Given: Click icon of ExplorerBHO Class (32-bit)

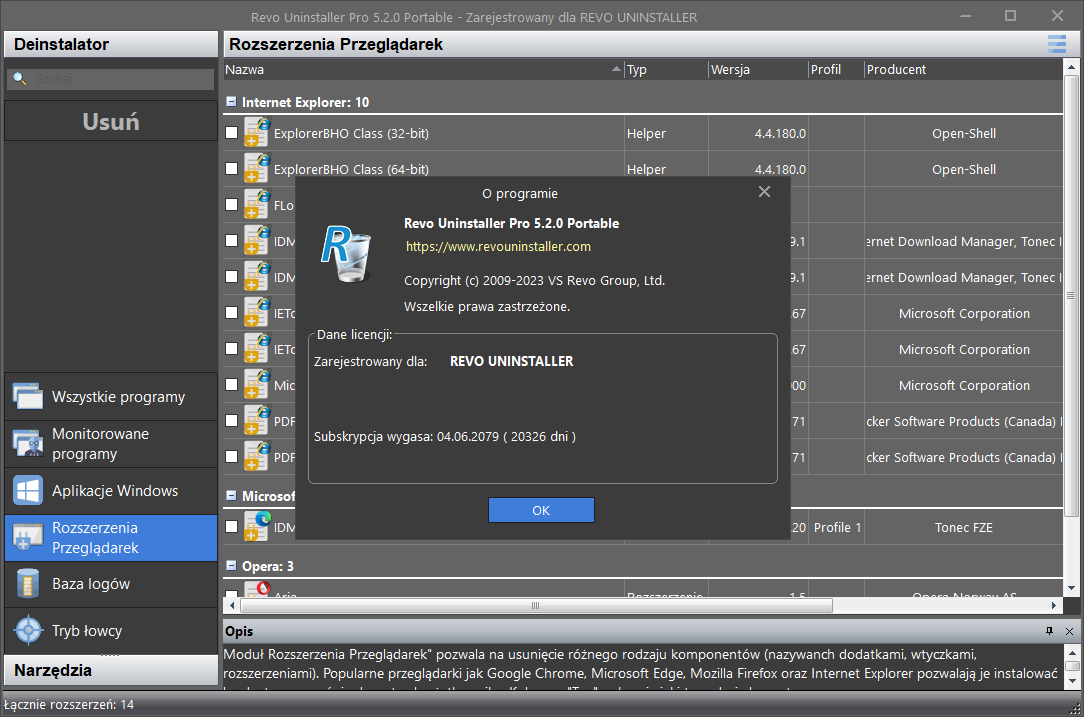Looking at the screenshot, I should pyautogui.click(x=256, y=132).
